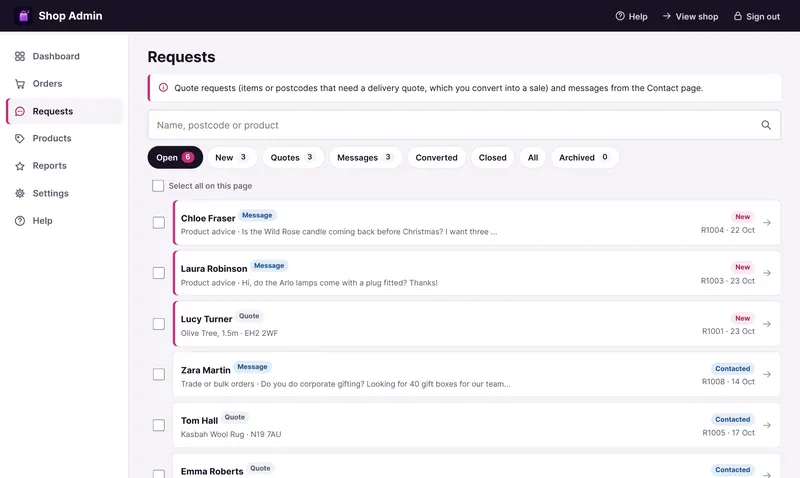Click the Contacted badge on Tom Hall row
Screen dimensions: 800x478
click(x=733, y=419)
